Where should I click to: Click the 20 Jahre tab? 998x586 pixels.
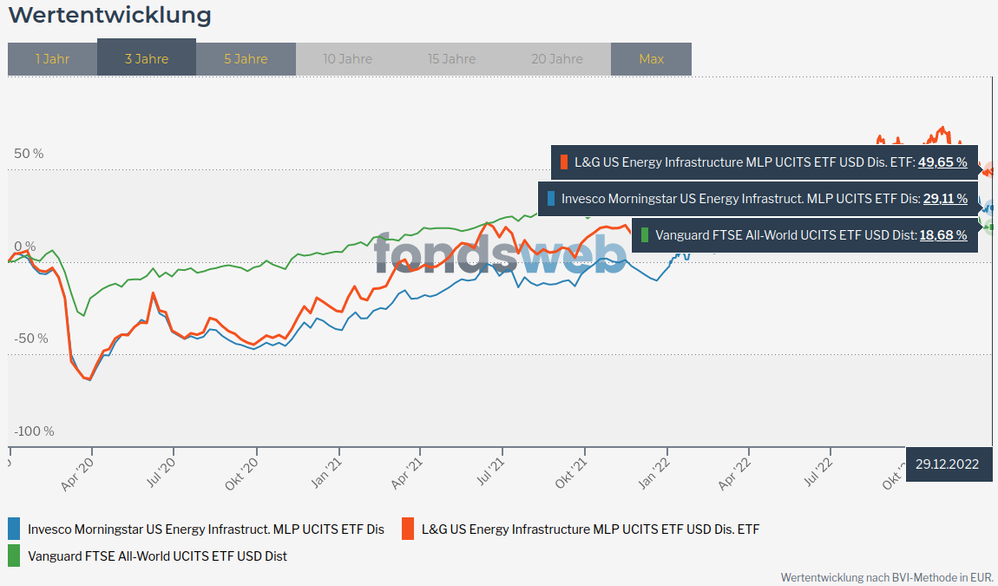(x=555, y=59)
